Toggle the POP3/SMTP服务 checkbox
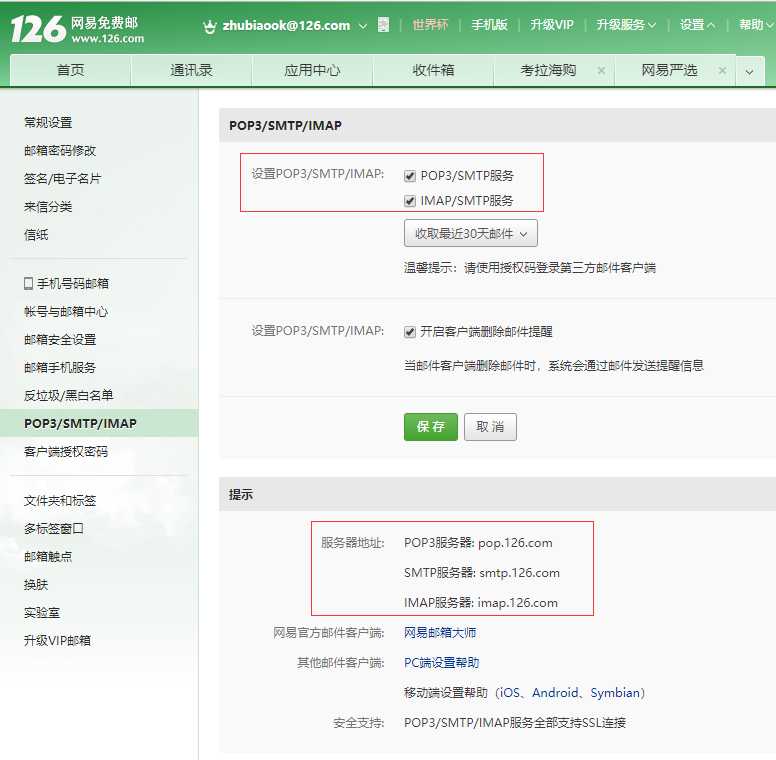 click(410, 176)
